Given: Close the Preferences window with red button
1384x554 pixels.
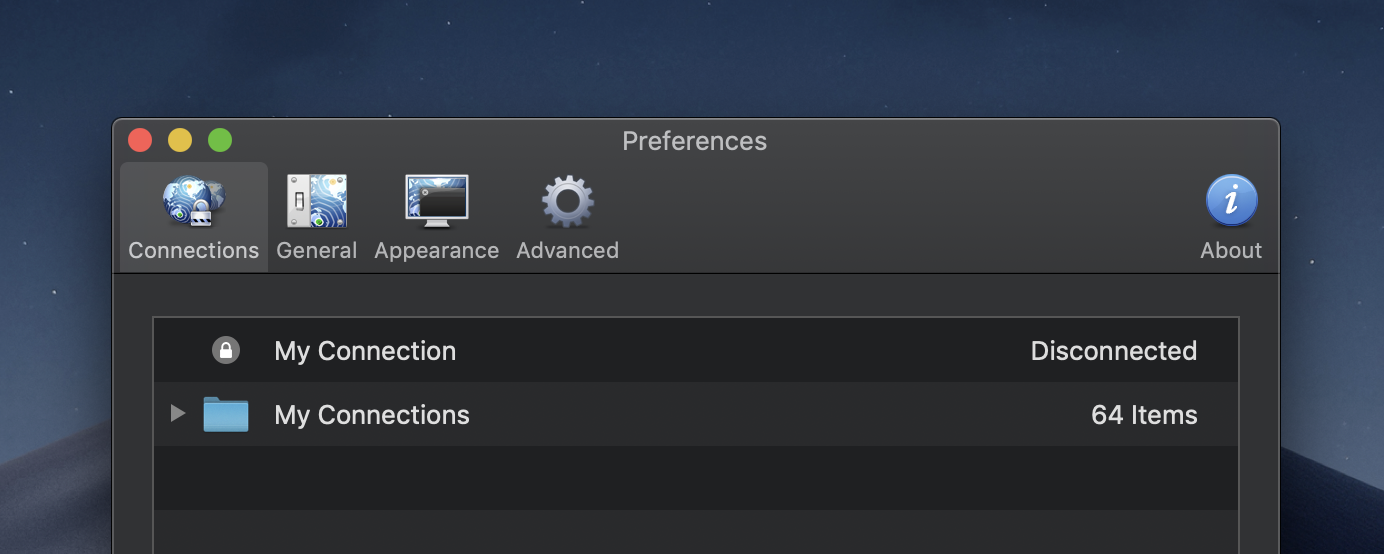Looking at the screenshot, I should pyautogui.click(x=140, y=141).
